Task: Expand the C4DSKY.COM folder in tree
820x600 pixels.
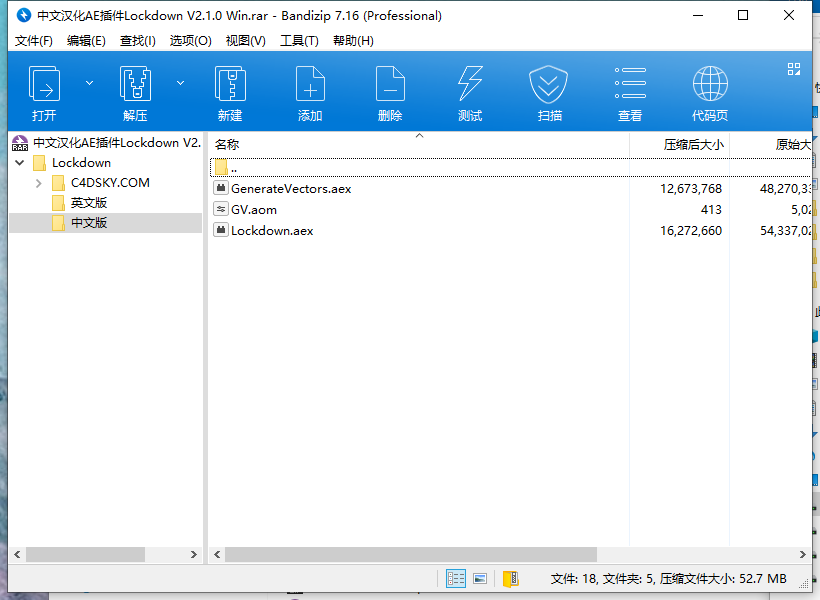Action: tap(39, 183)
